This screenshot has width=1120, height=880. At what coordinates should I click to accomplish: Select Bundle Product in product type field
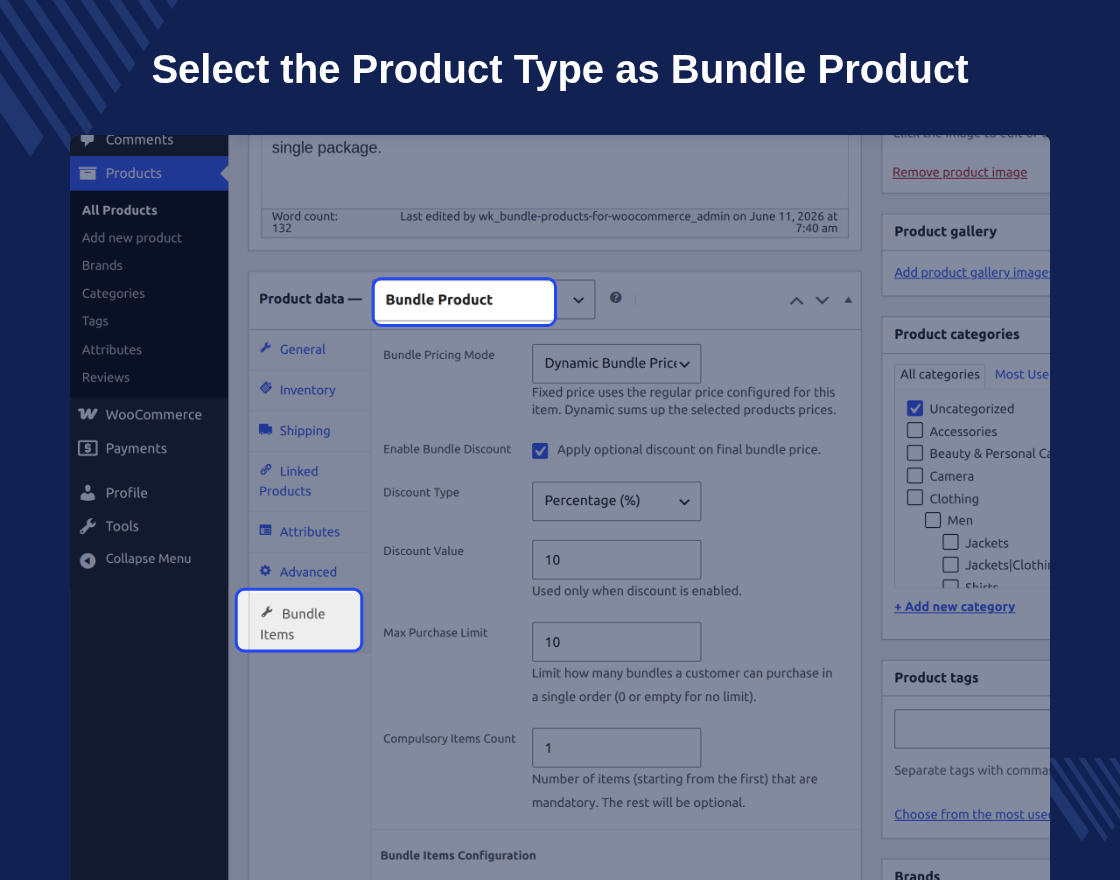click(464, 301)
